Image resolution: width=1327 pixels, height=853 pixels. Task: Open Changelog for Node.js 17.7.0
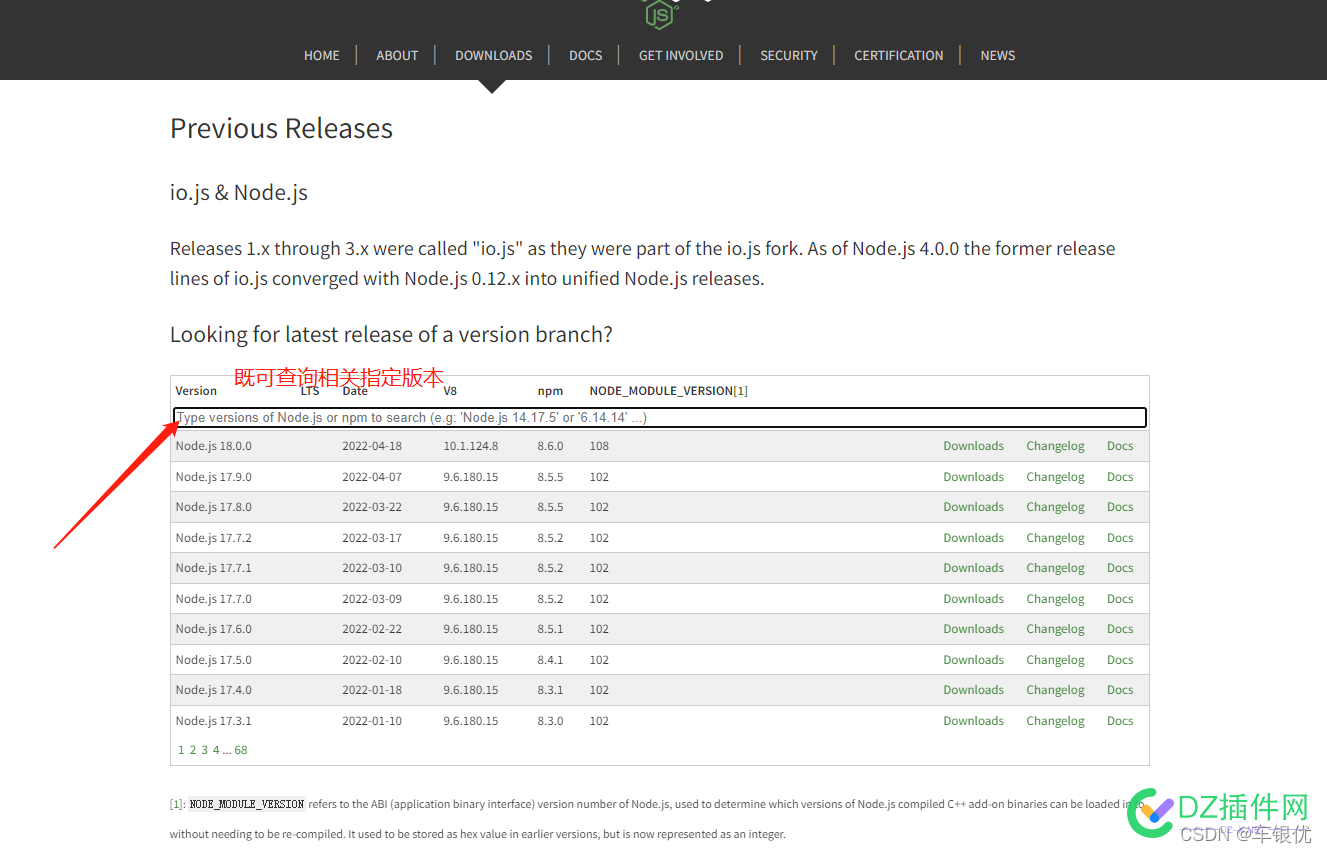point(1055,599)
